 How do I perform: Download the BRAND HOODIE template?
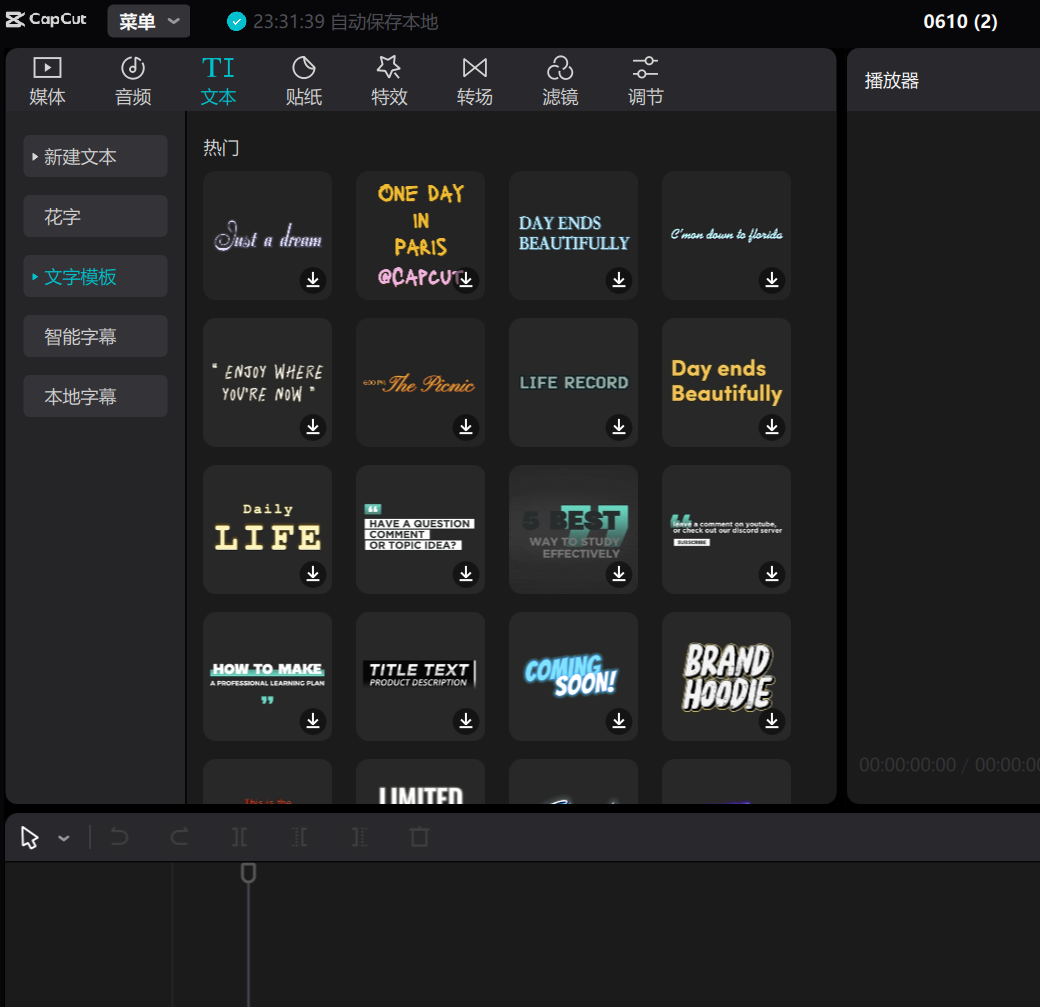[x=772, y=720]
